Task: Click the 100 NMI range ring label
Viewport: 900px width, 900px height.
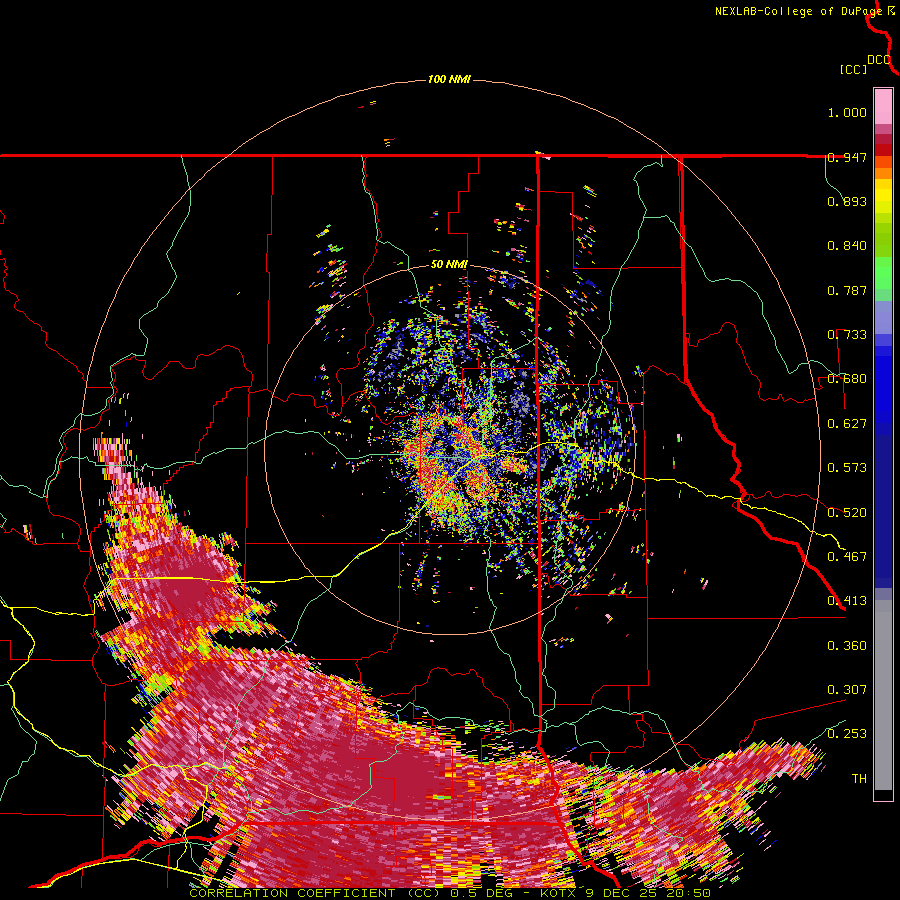Action: [x=449, y=79]
